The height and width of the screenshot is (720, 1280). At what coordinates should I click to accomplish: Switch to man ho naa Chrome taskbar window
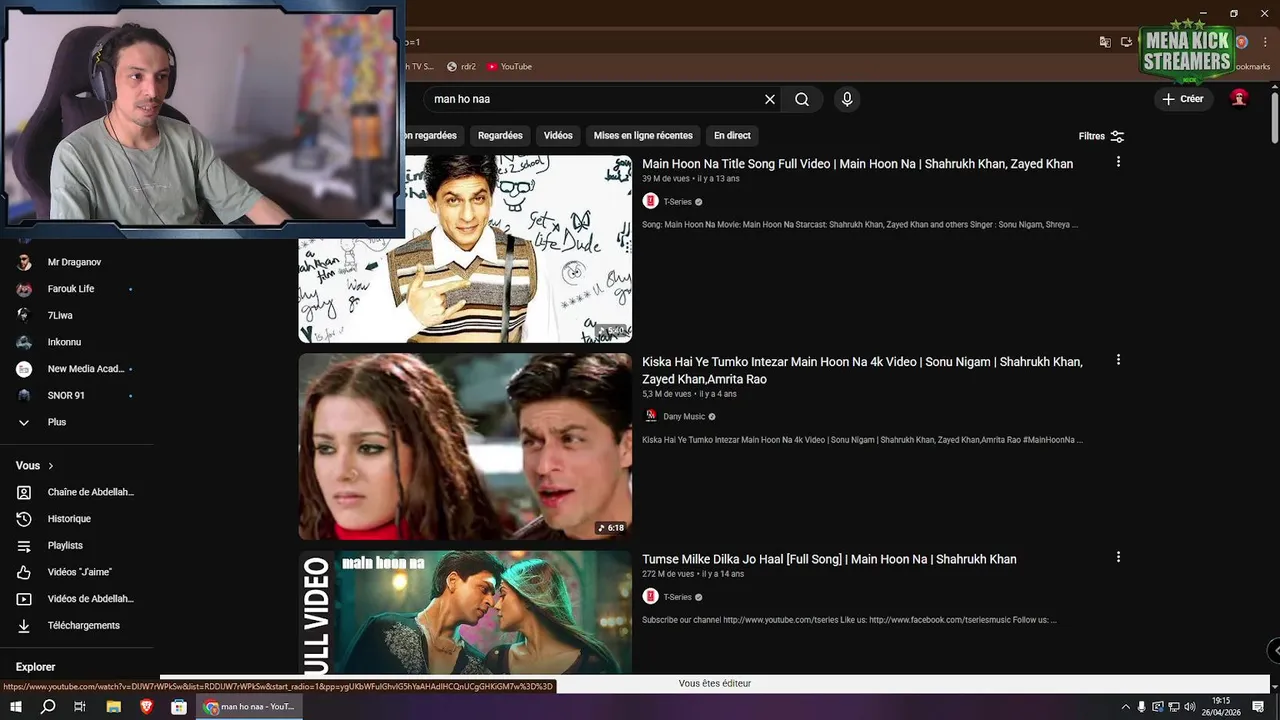tap(250, 707)
